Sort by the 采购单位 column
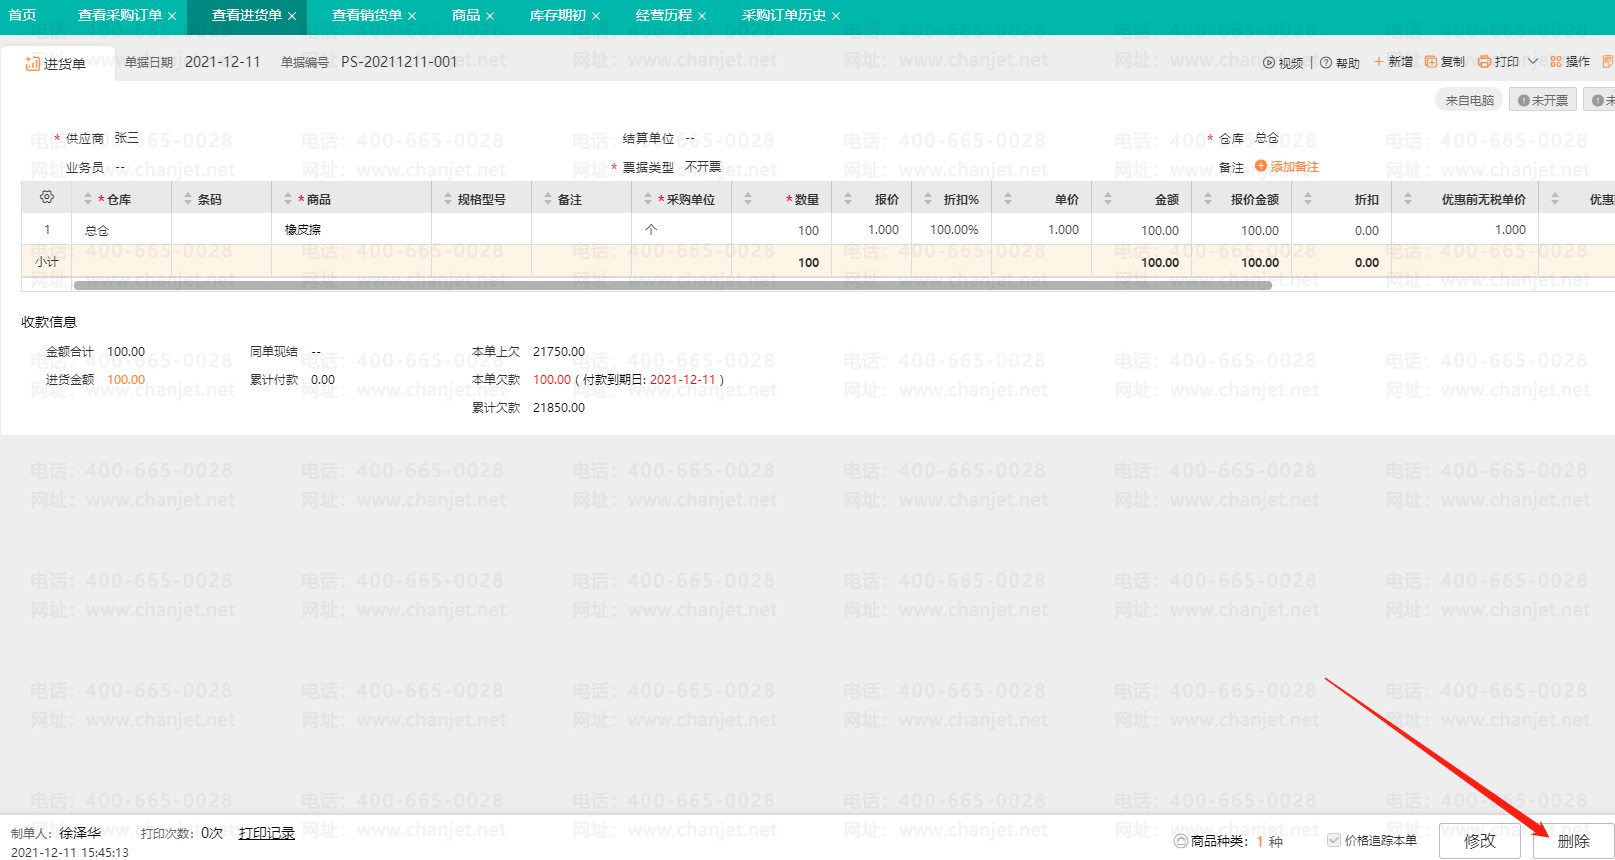 coord(648,199)
